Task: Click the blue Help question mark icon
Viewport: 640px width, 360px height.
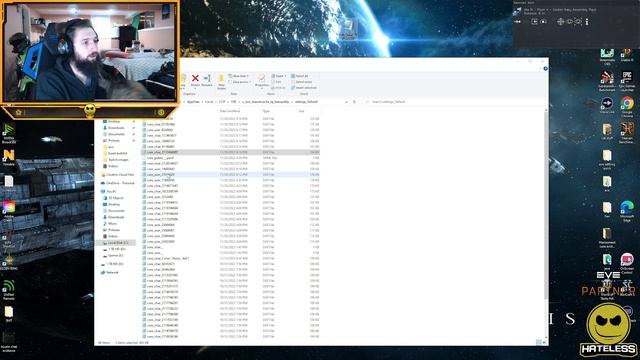Action: tap(545, 69)
